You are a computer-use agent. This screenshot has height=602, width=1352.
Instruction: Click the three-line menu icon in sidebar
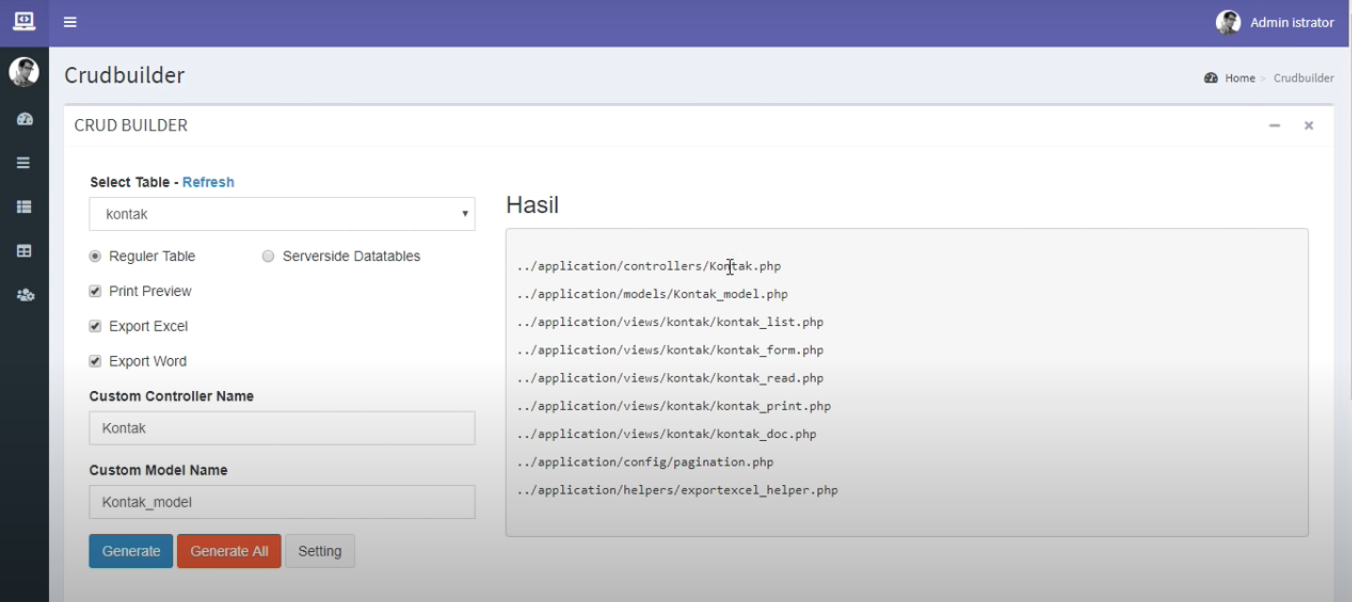pyautogui.click(x=24, y=163)
